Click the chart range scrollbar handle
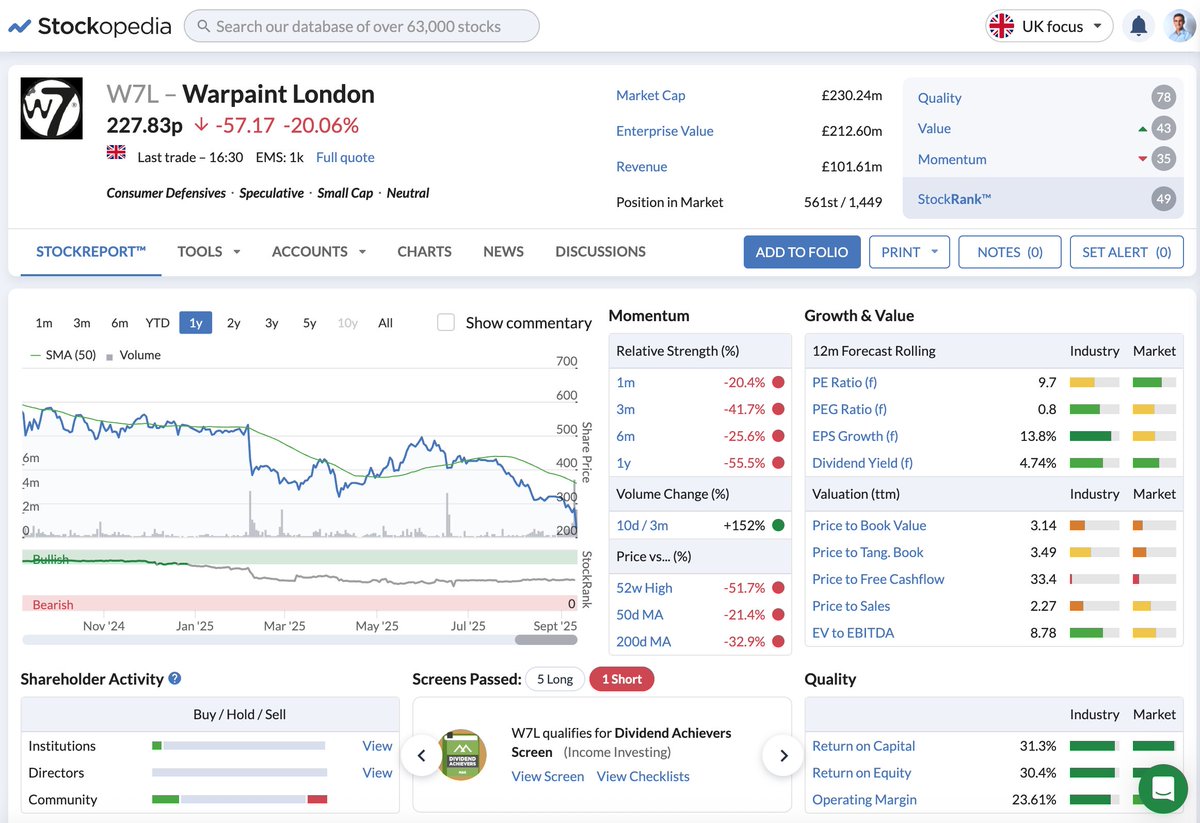 click(x=546, y=639)
